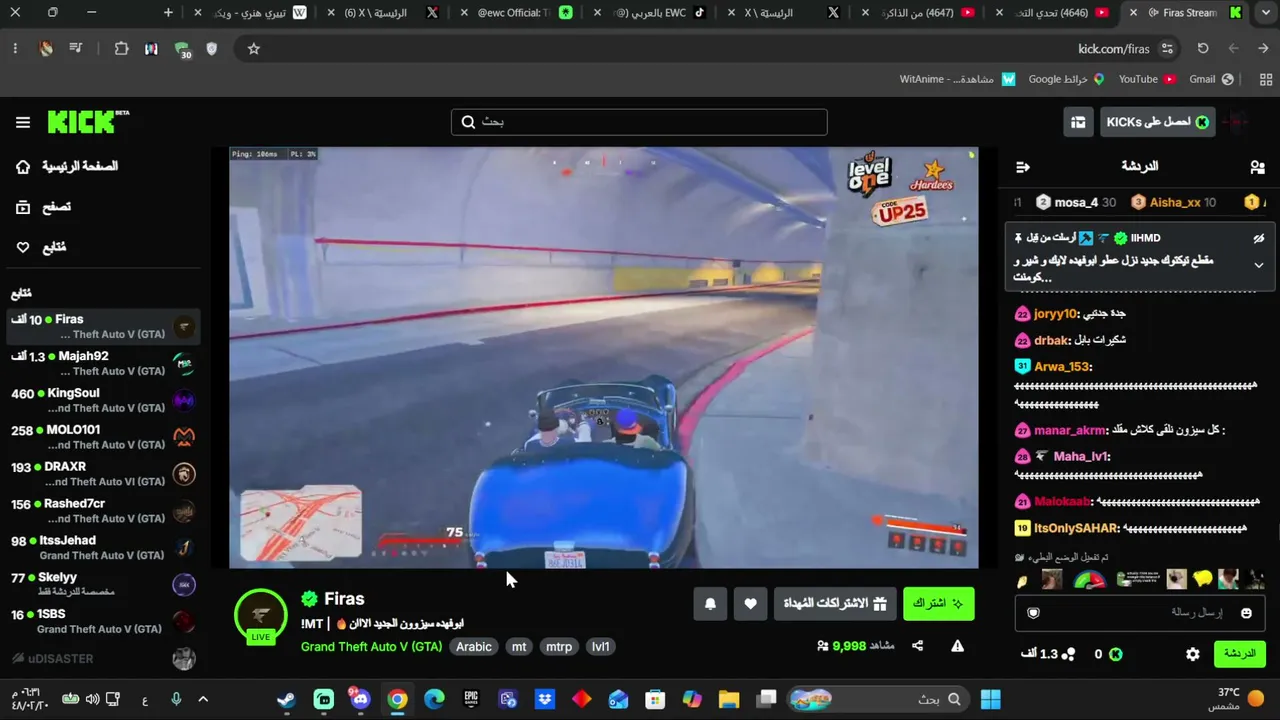Open MOLO101's channel from the sidebar

pos(103,437)
